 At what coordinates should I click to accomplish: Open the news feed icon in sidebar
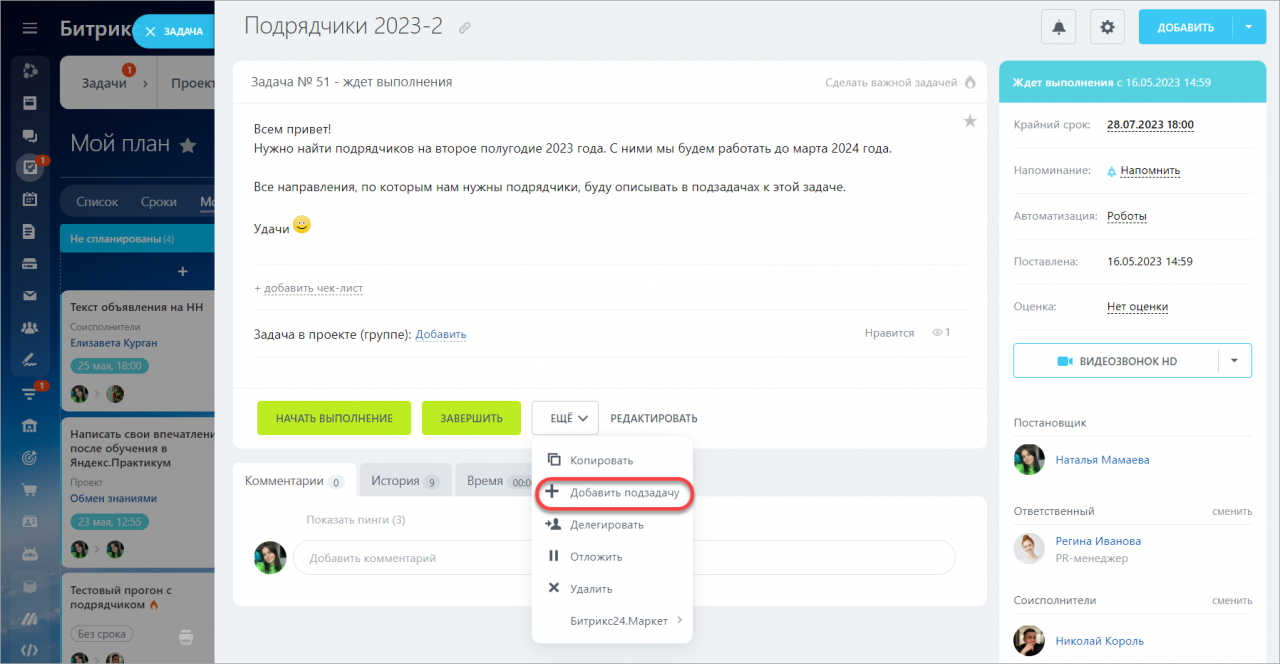(30, 103)
